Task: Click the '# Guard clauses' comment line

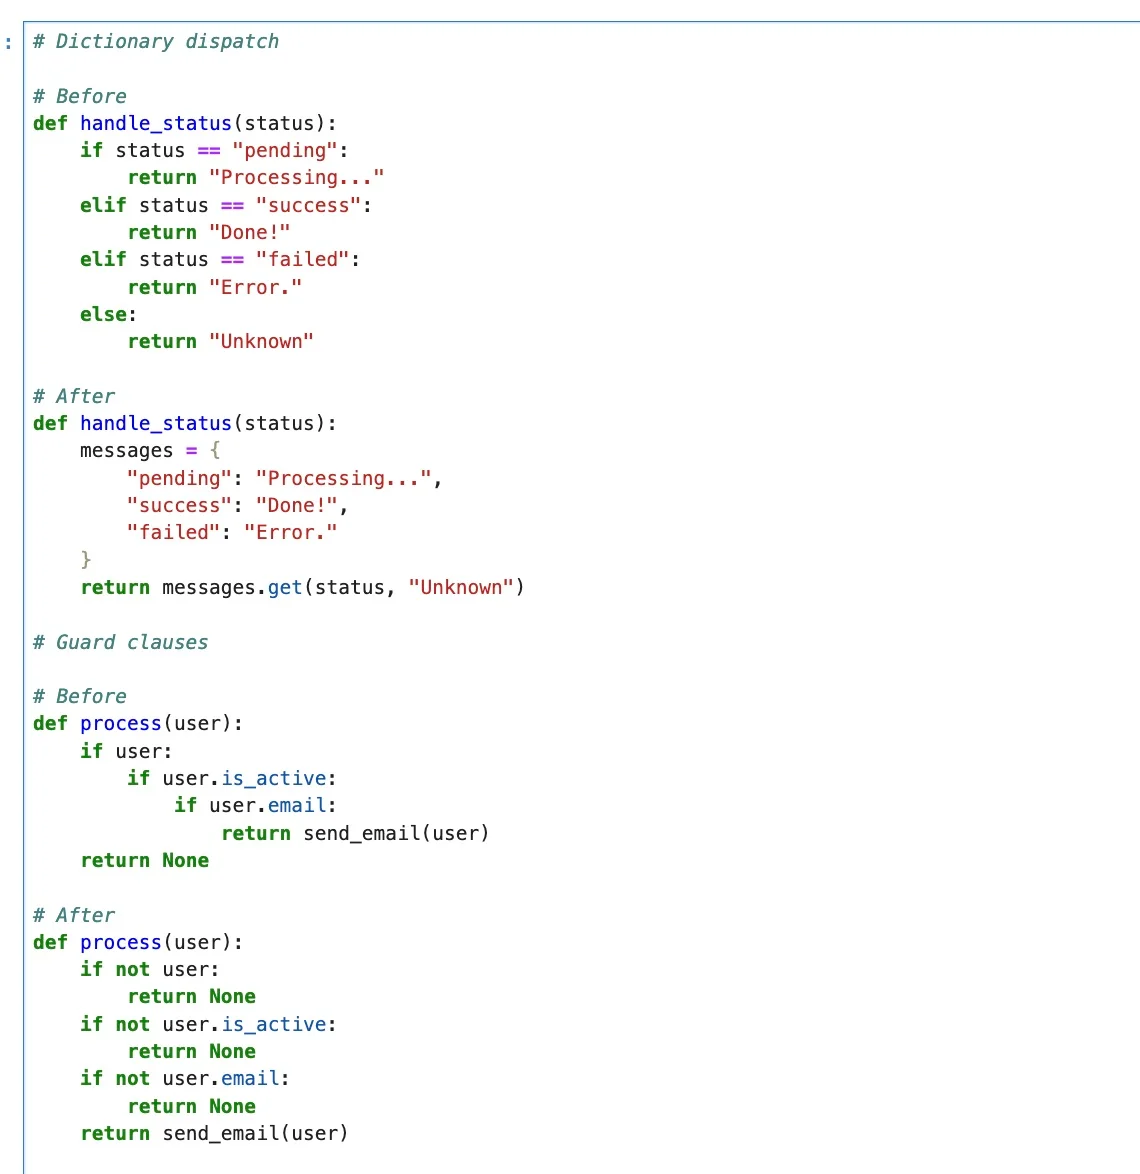Action: pyautogui.click(x=121, y=642)
